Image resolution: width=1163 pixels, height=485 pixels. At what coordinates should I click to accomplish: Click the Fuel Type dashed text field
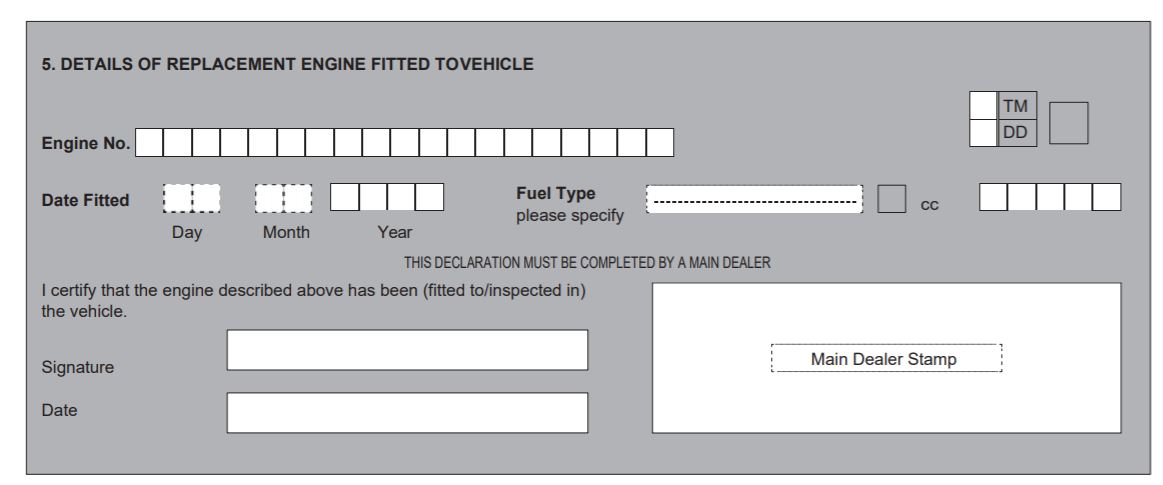click(755, 199)
